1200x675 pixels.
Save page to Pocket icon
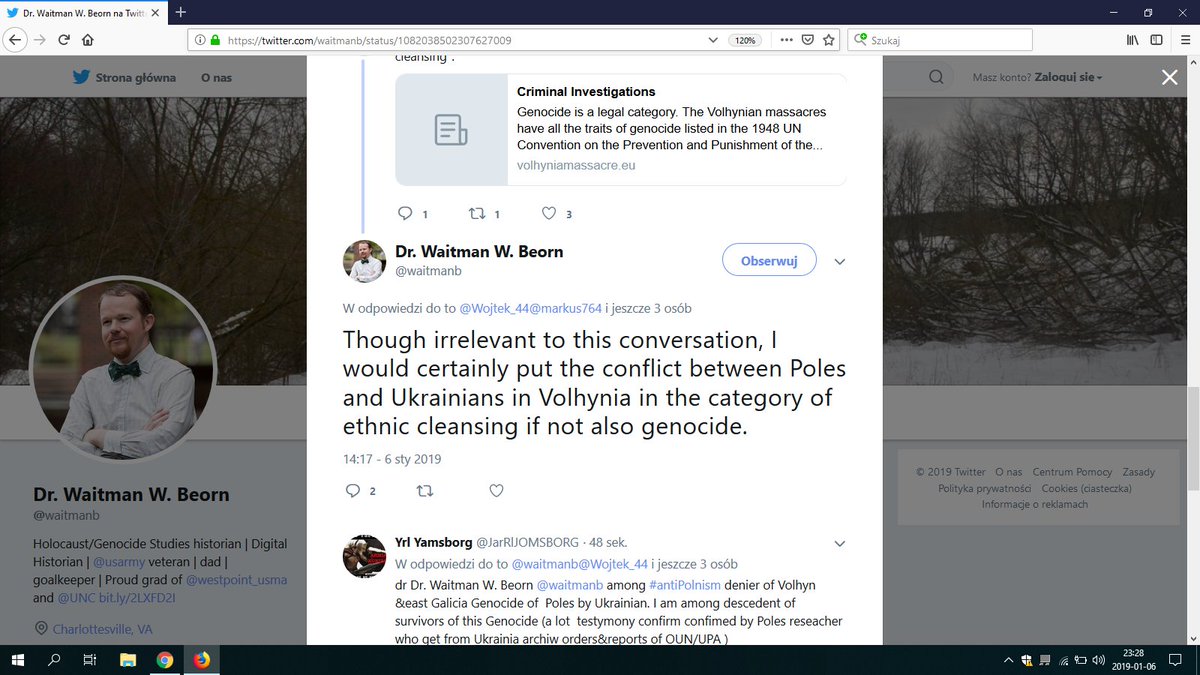tap(807, 40)
